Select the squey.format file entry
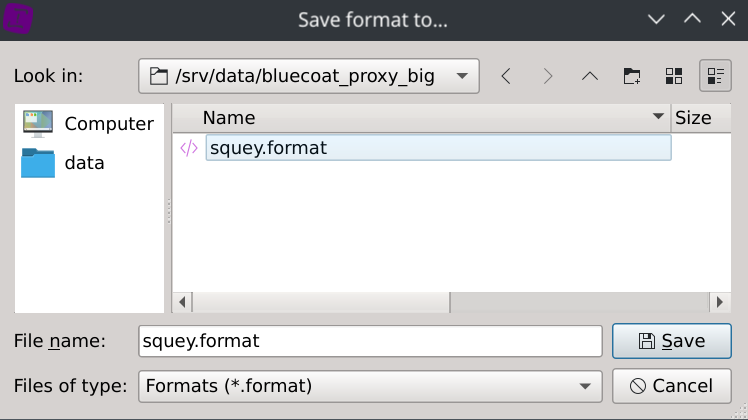This screenshot has width=748, height=420. pos(269,148)
